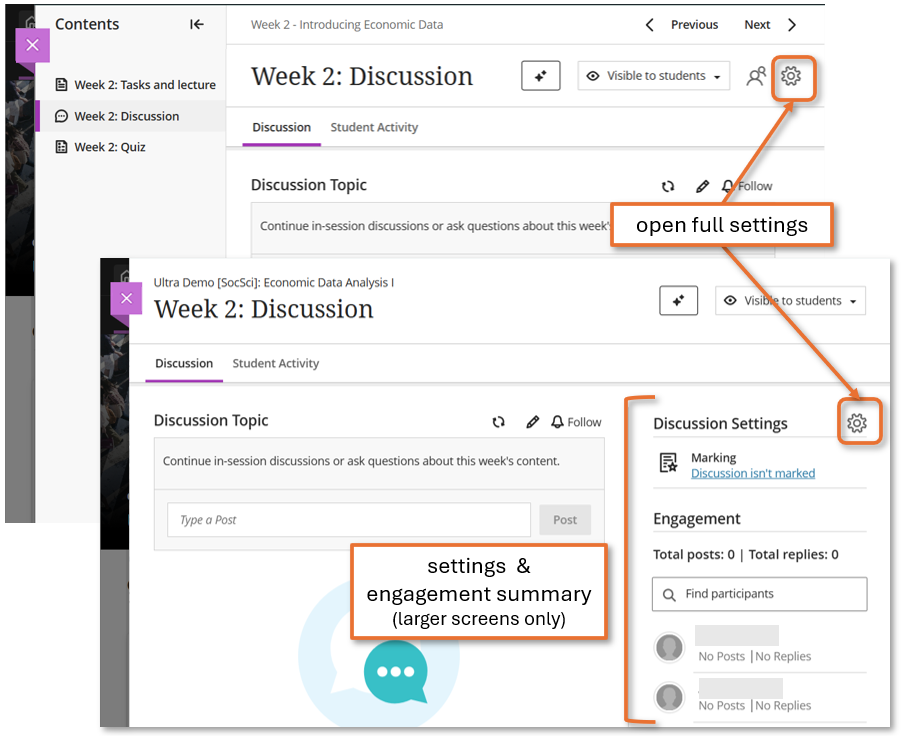Open settings gear in top header
This screenshot has height=736, width=903.
pos(790,76)
